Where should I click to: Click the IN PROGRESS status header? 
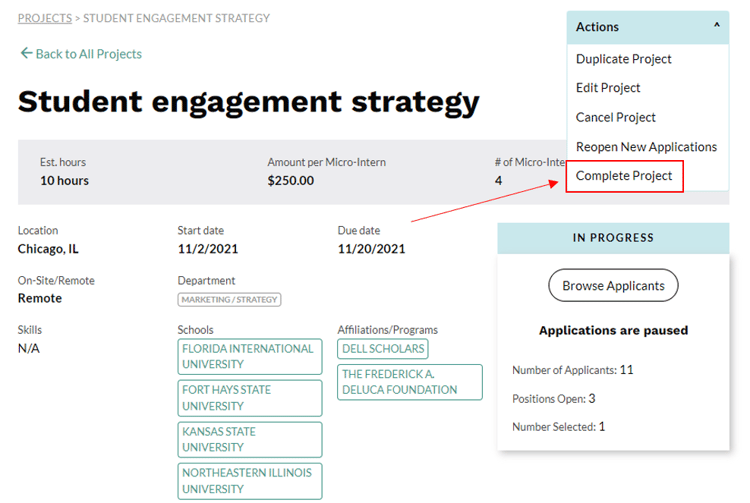coord(613,238)
